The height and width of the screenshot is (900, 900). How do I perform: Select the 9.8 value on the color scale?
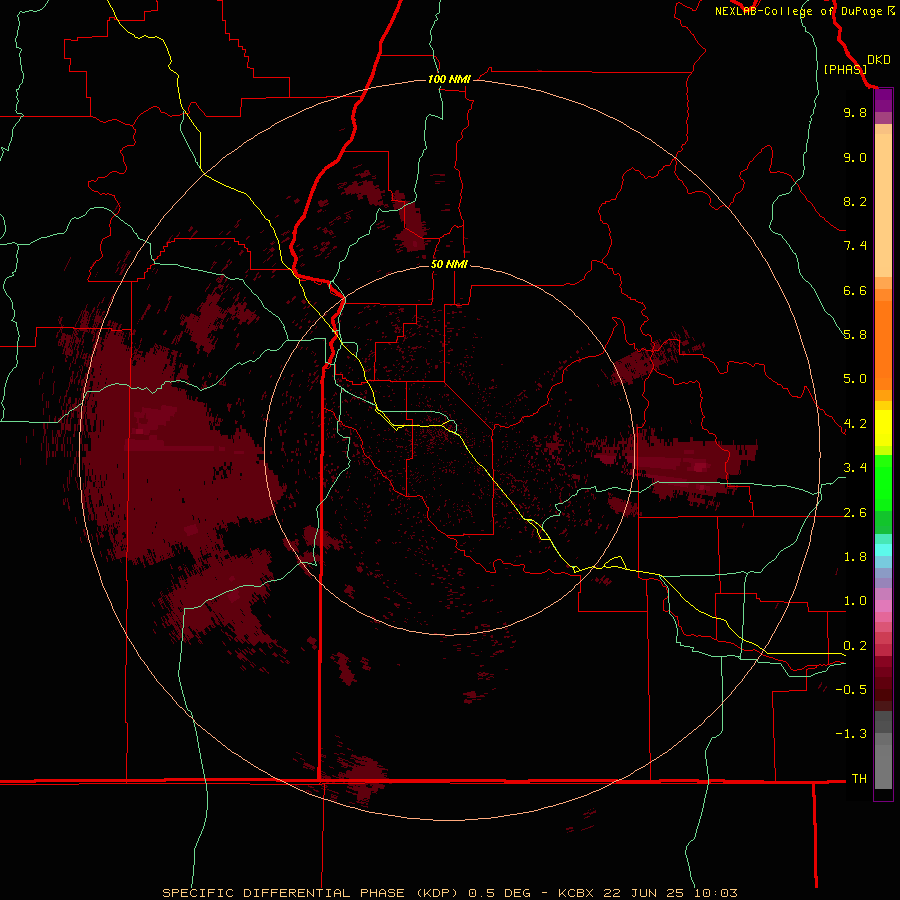point(855,112)
